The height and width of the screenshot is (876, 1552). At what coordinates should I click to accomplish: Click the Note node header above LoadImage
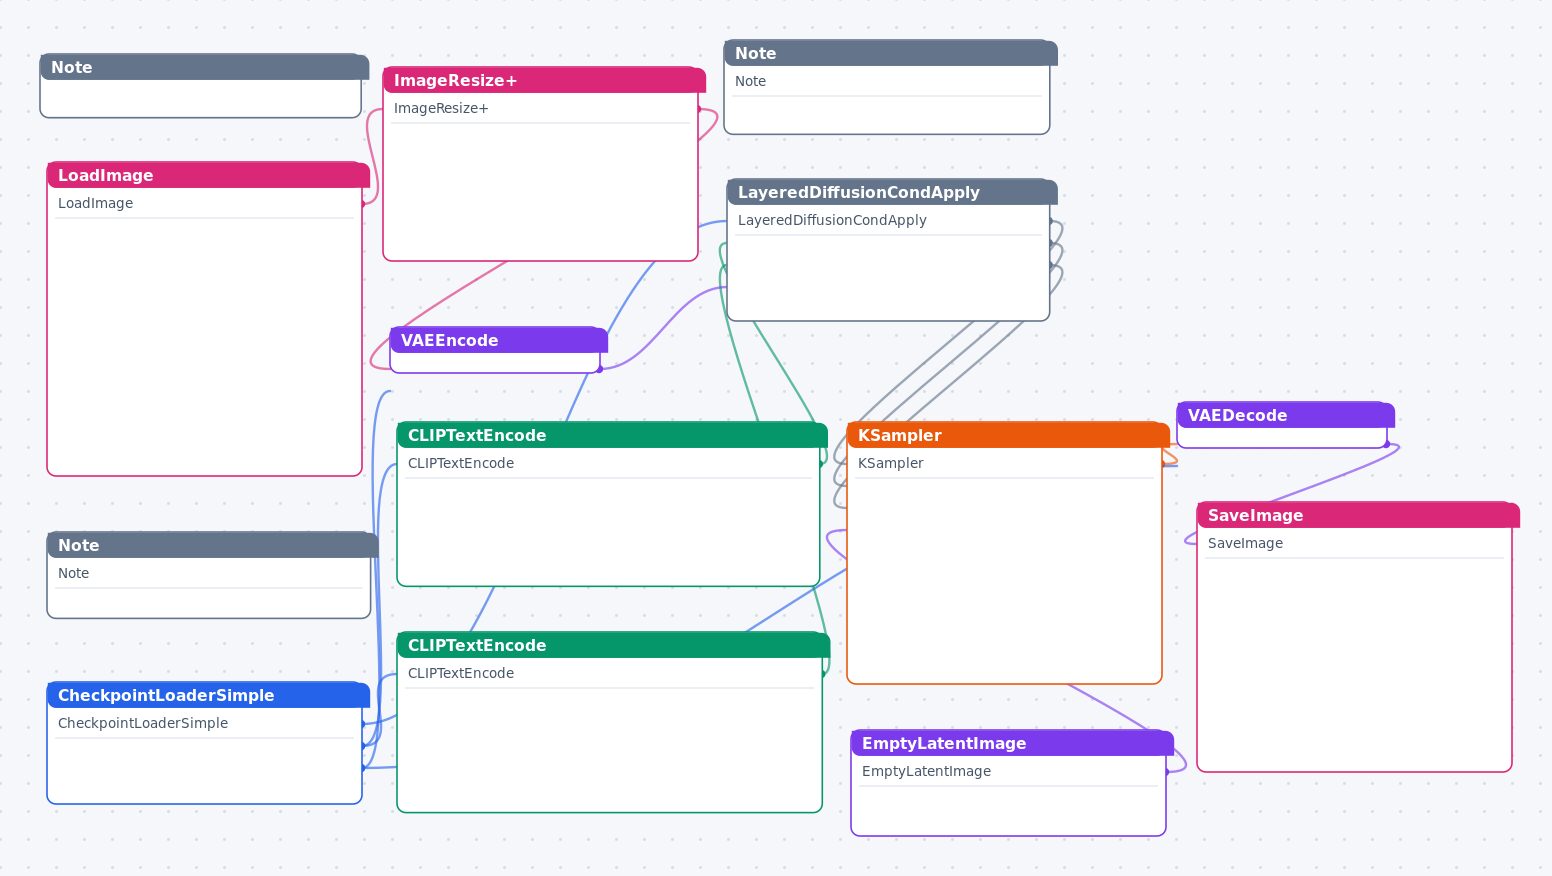[204, 67]
